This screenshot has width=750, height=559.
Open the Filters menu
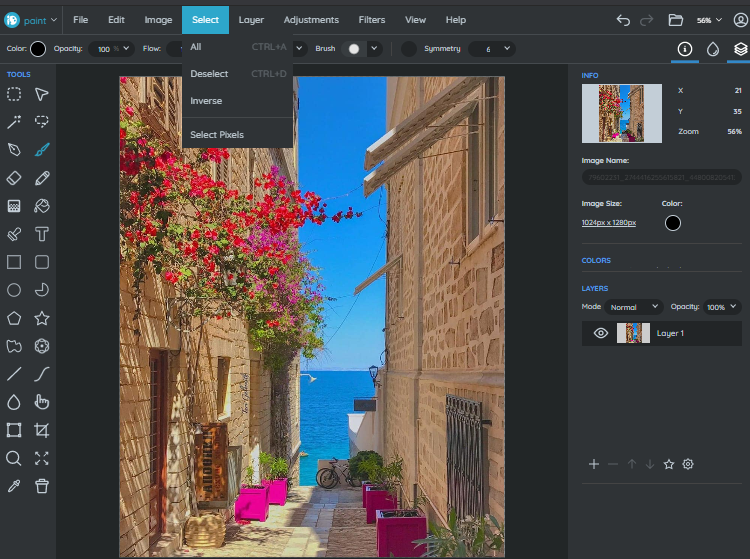click(371, 20)
